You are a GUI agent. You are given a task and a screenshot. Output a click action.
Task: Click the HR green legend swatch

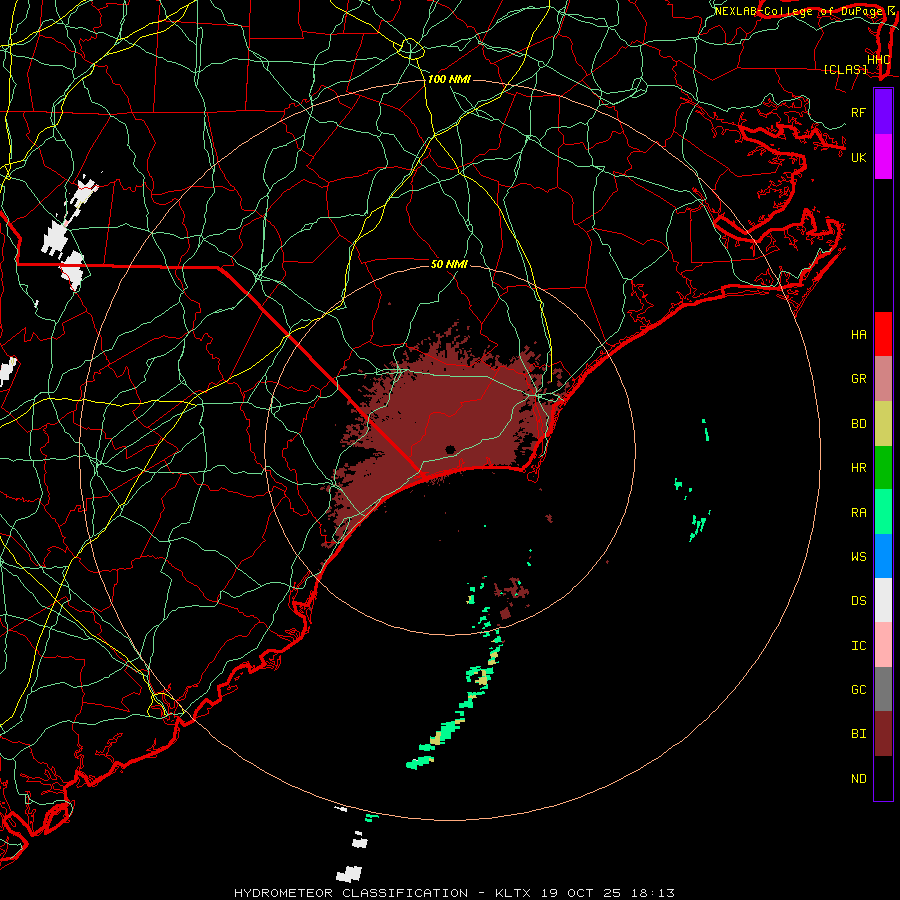click(x=883, y=468)
